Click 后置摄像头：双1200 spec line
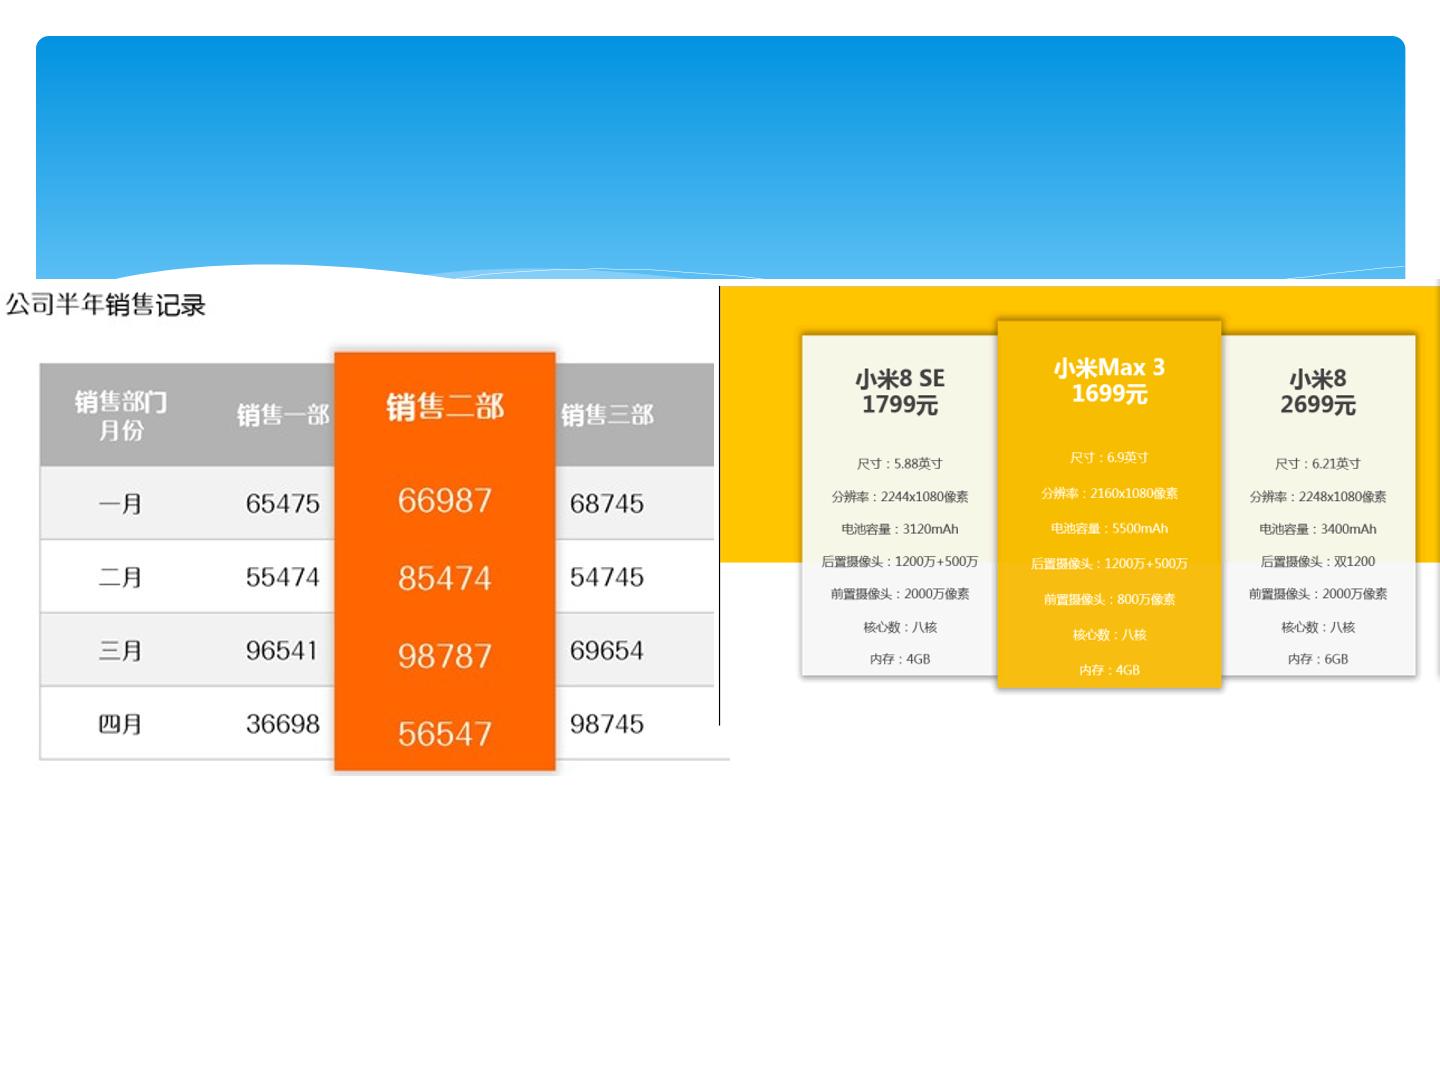 click(x=1318, y=562)
